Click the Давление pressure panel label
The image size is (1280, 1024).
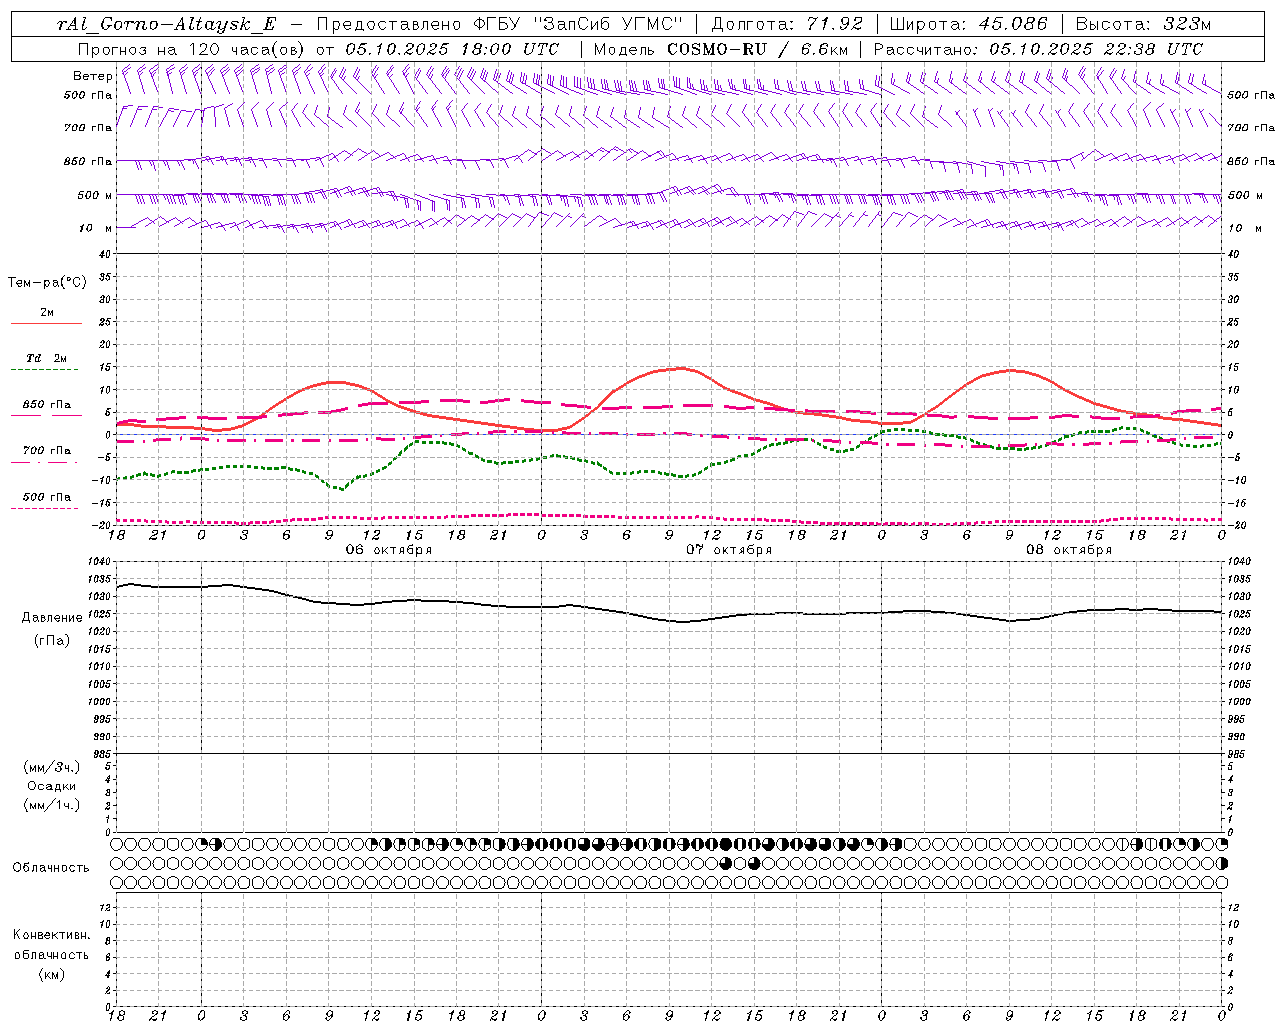(52, 618)
